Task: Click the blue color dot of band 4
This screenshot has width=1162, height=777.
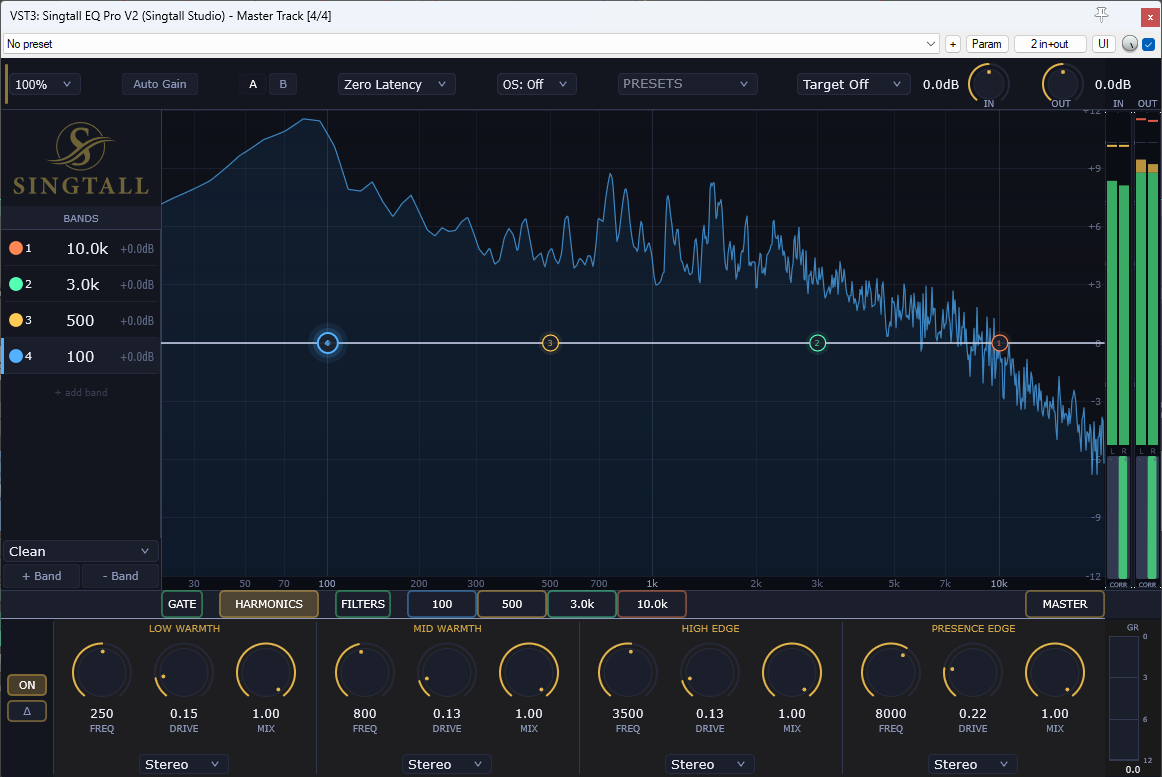Action: point(16,356)
